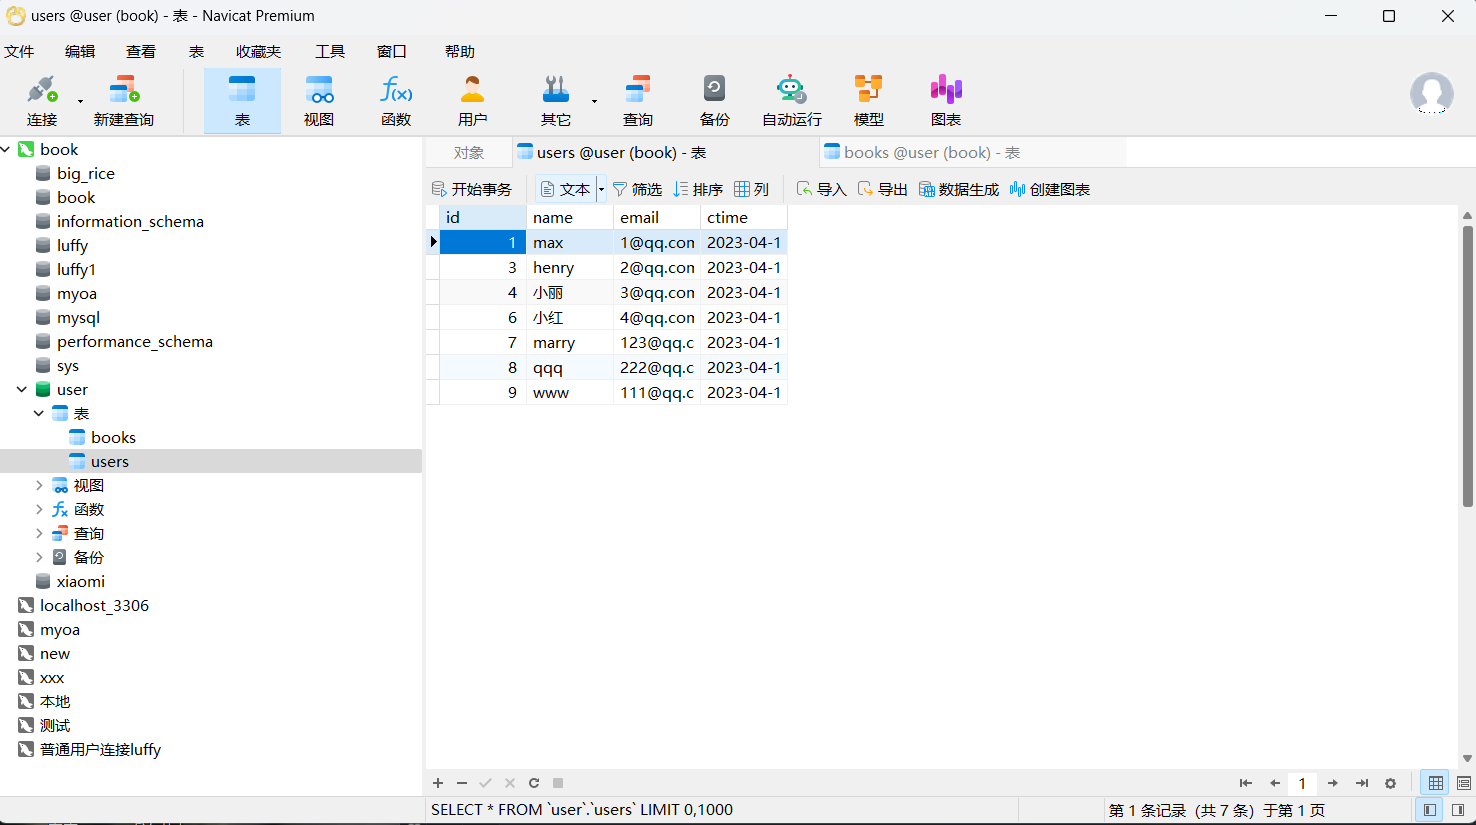Click the Query (查询) toolbar icon
This screenshot has width=1476, height=825.
click(x=638, y=100)
